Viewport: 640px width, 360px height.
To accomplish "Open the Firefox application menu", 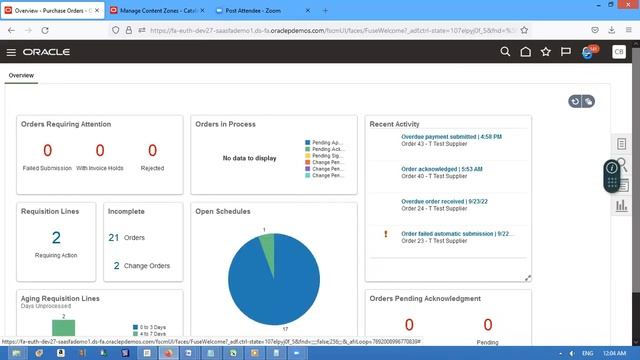I will tap(629, 30).
